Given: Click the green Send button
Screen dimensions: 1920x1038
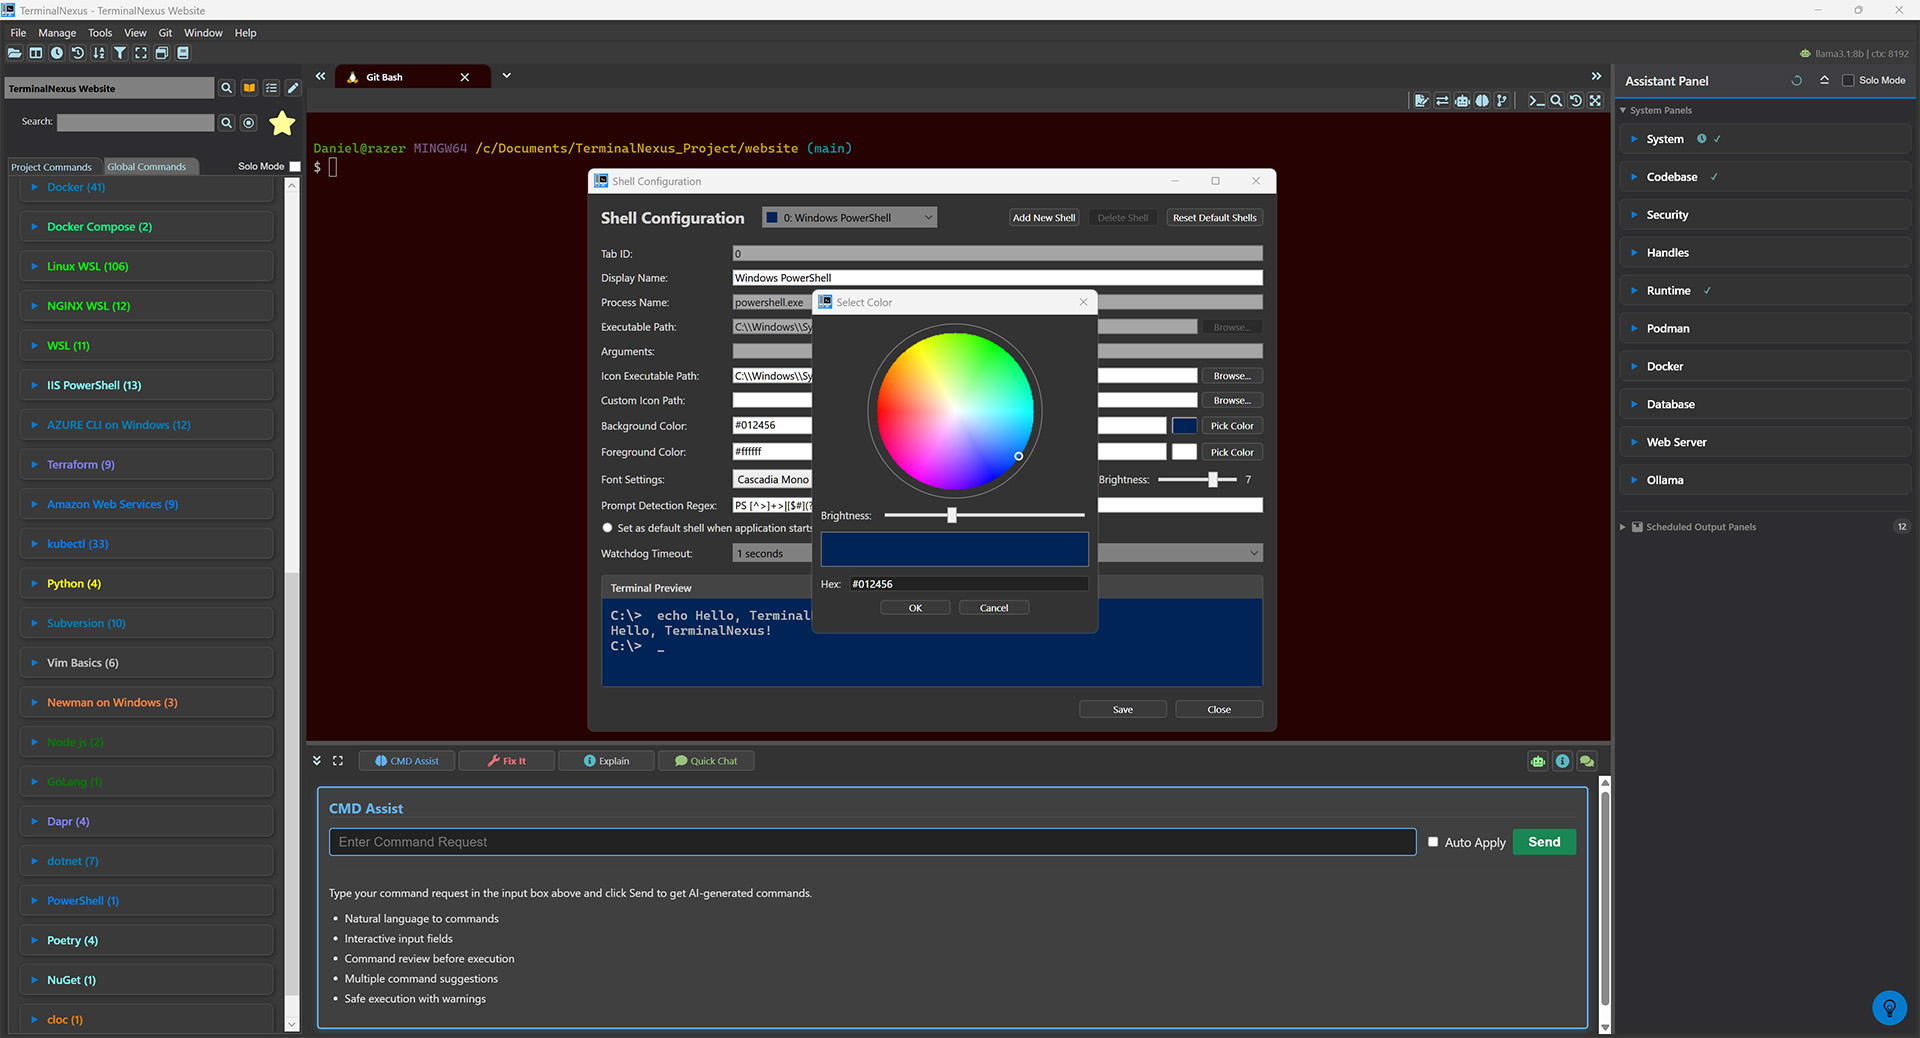Looking at the screenshot, I should pyautogui.click(x=1543, y=842).
